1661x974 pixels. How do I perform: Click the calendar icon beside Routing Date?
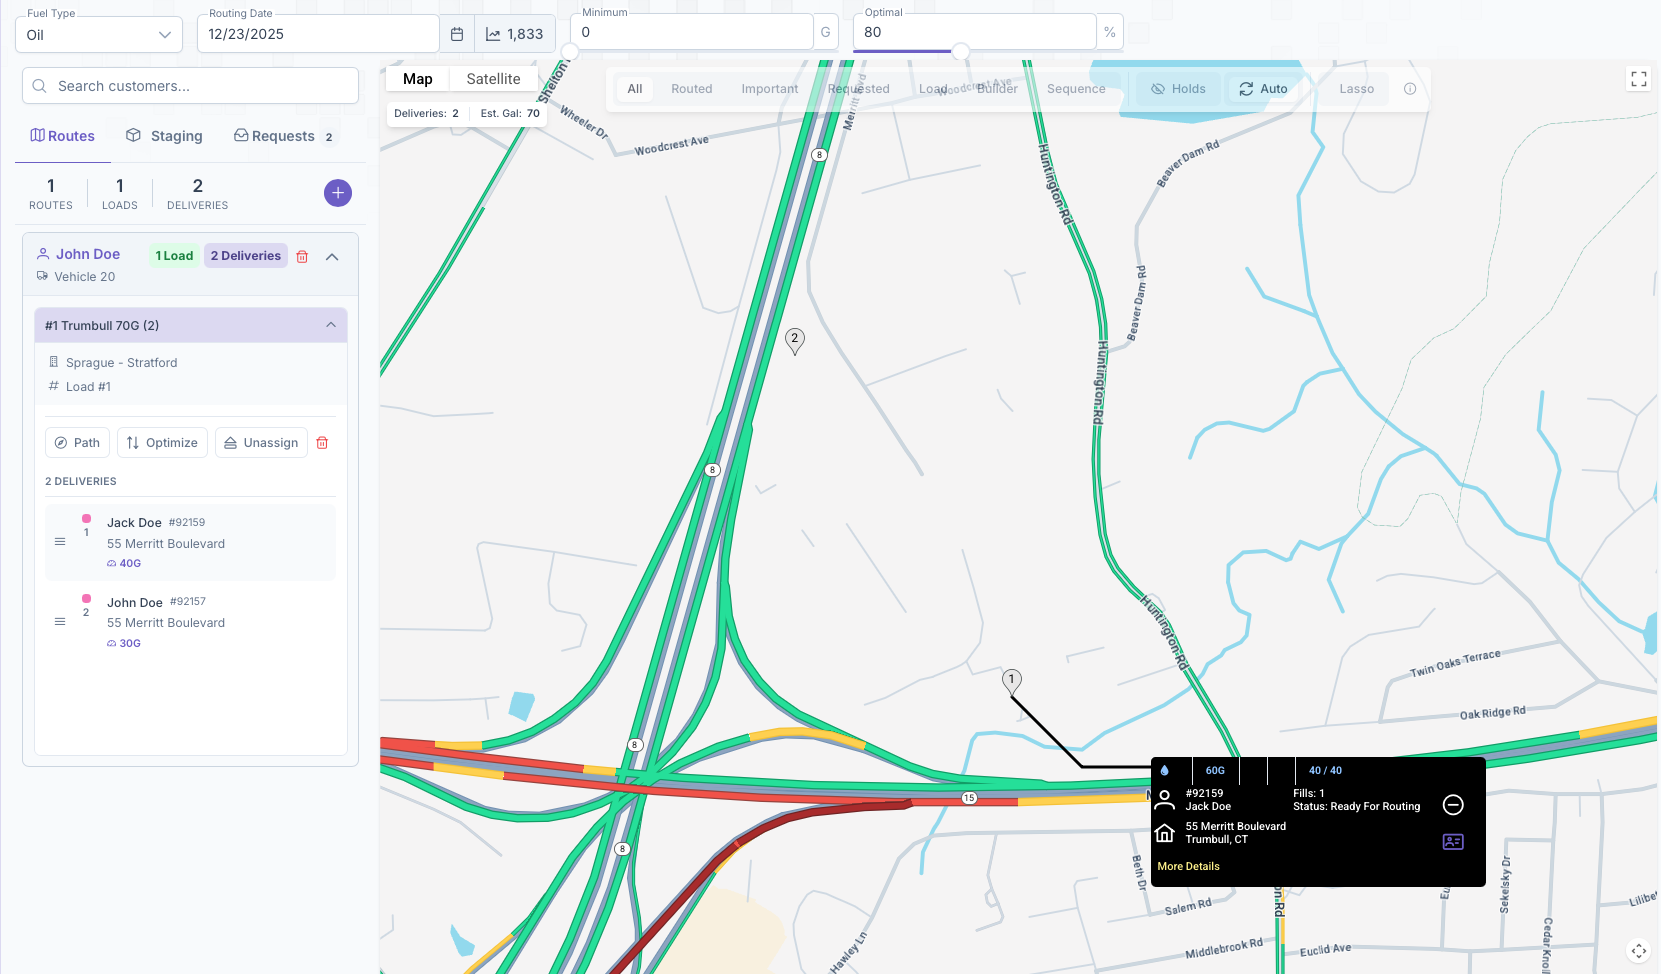[x=457, y=34]
